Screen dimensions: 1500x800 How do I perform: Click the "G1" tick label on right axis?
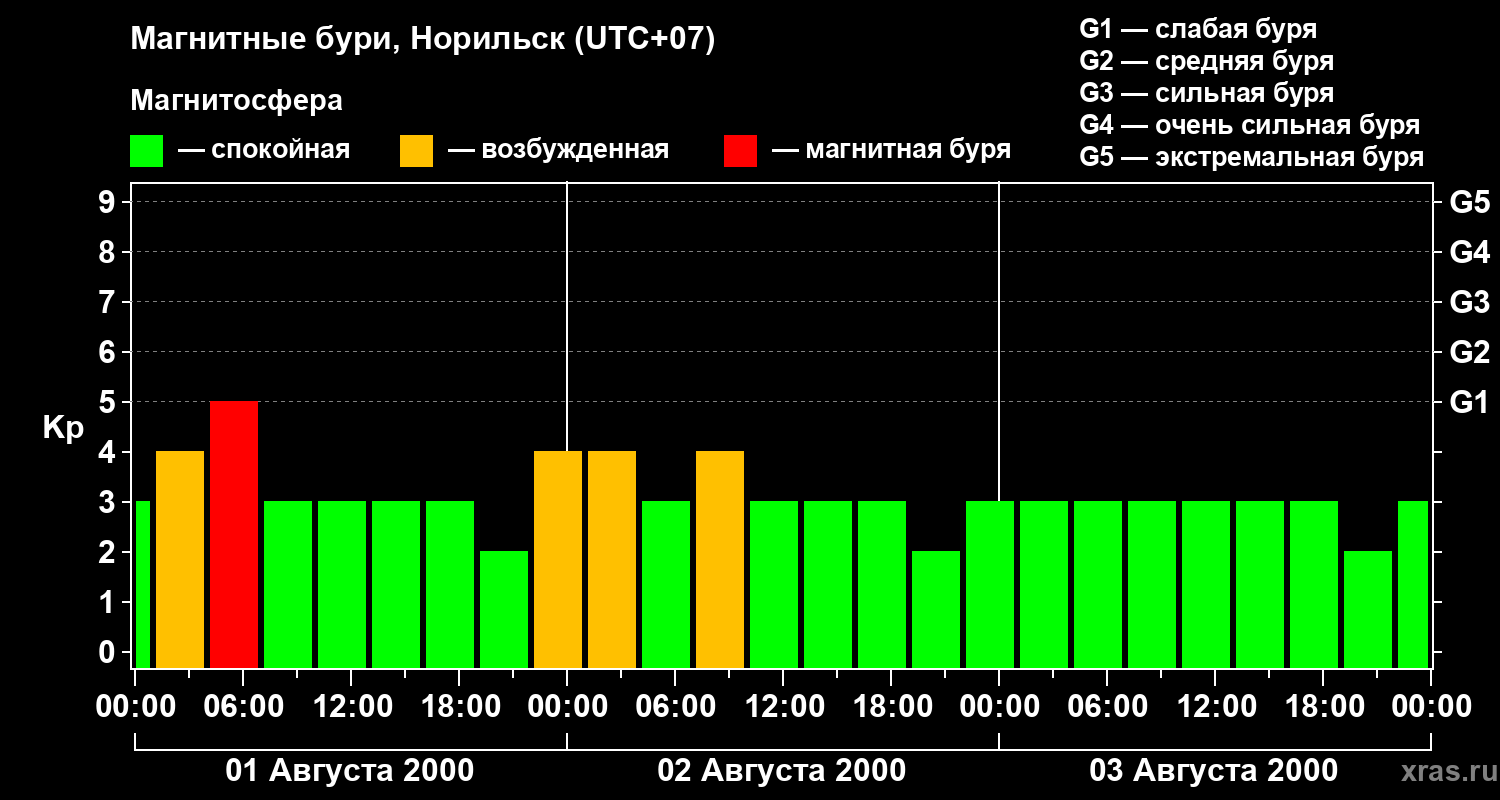pyautogui.click(x=1469, y=402)
